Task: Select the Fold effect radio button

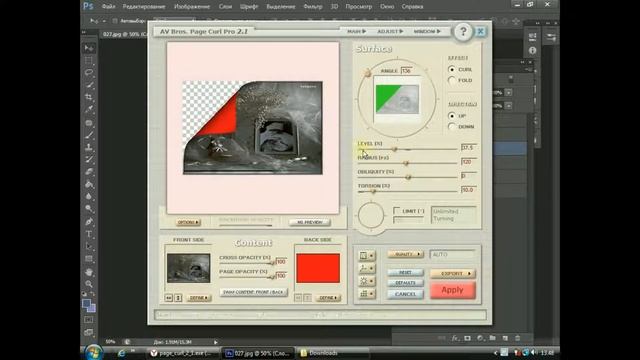Action: (x=451, y=80)
